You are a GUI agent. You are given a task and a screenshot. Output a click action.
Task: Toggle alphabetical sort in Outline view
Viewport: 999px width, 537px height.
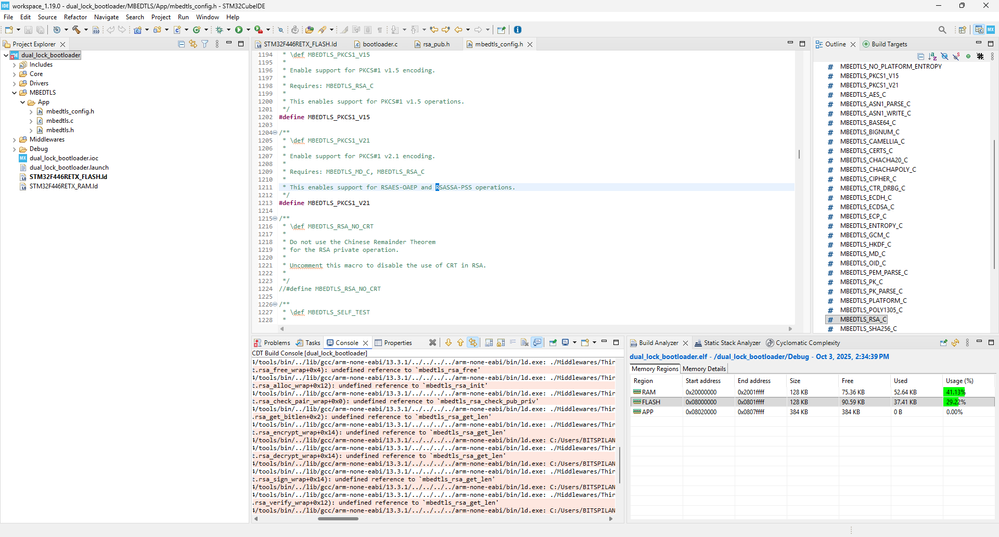(932, 57)
